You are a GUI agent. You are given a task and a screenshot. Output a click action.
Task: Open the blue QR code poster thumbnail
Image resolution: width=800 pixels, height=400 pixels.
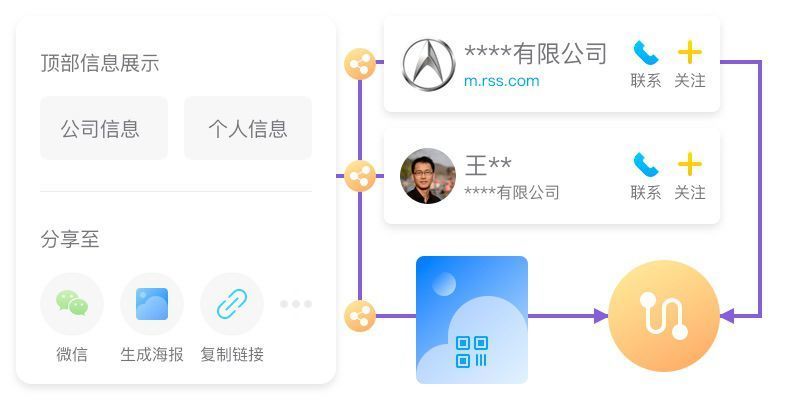[472, 320]
